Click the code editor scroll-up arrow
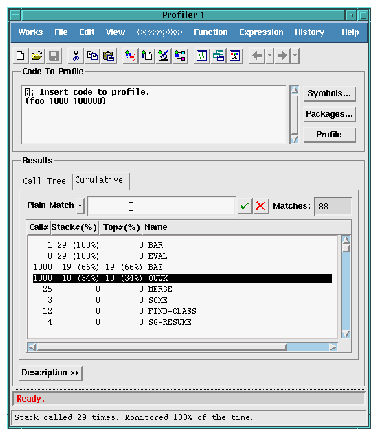This screenshot has height=438, width=379. tap(294, 90)
